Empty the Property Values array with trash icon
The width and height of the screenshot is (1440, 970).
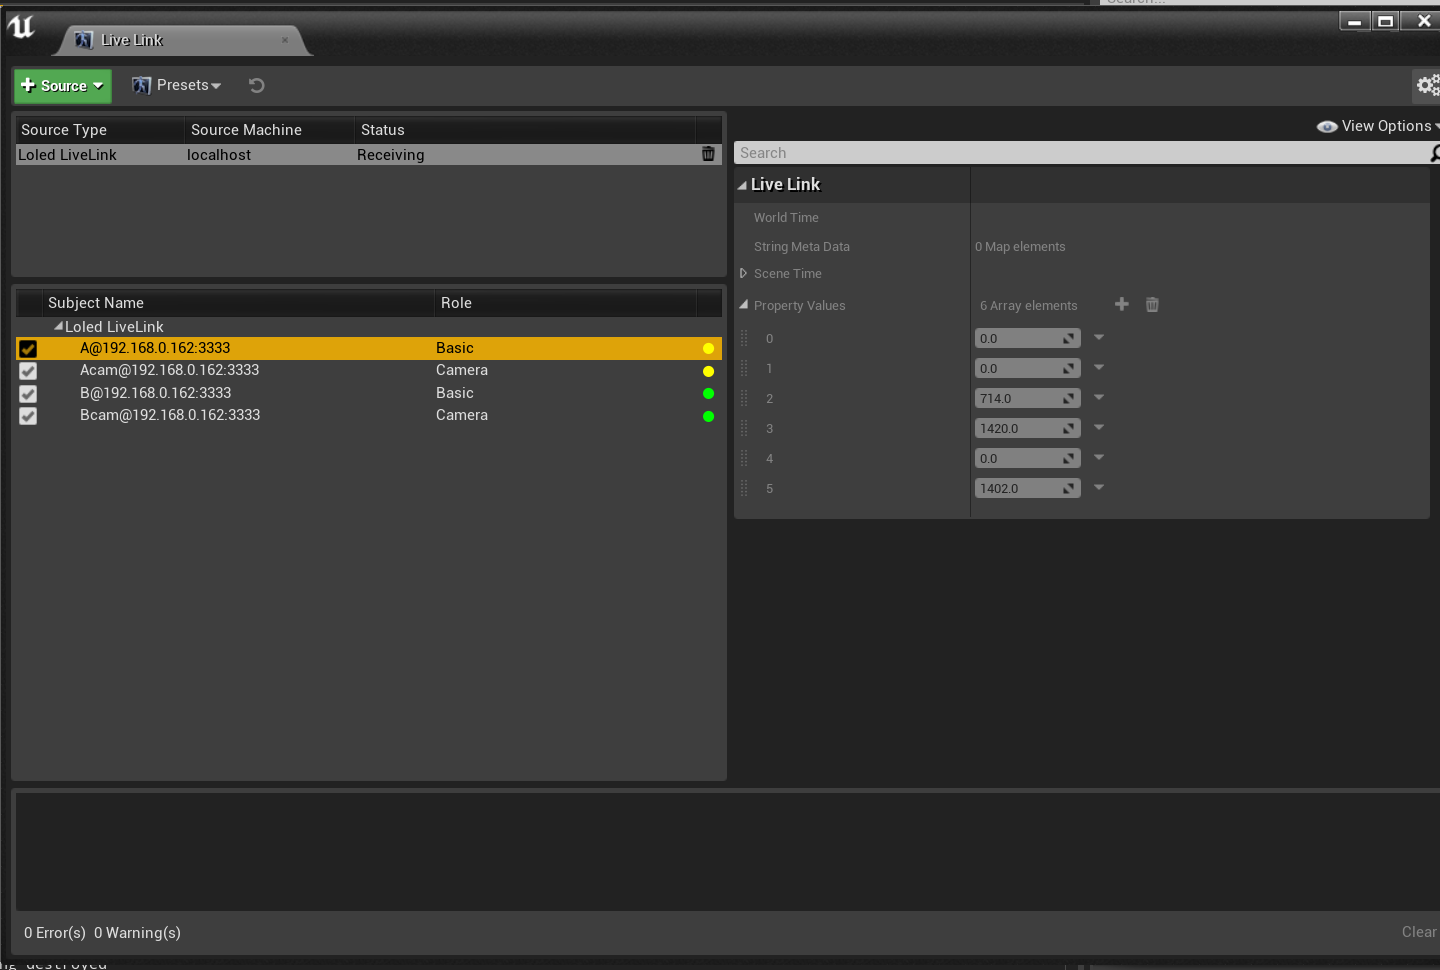[x=1152, y=305]
